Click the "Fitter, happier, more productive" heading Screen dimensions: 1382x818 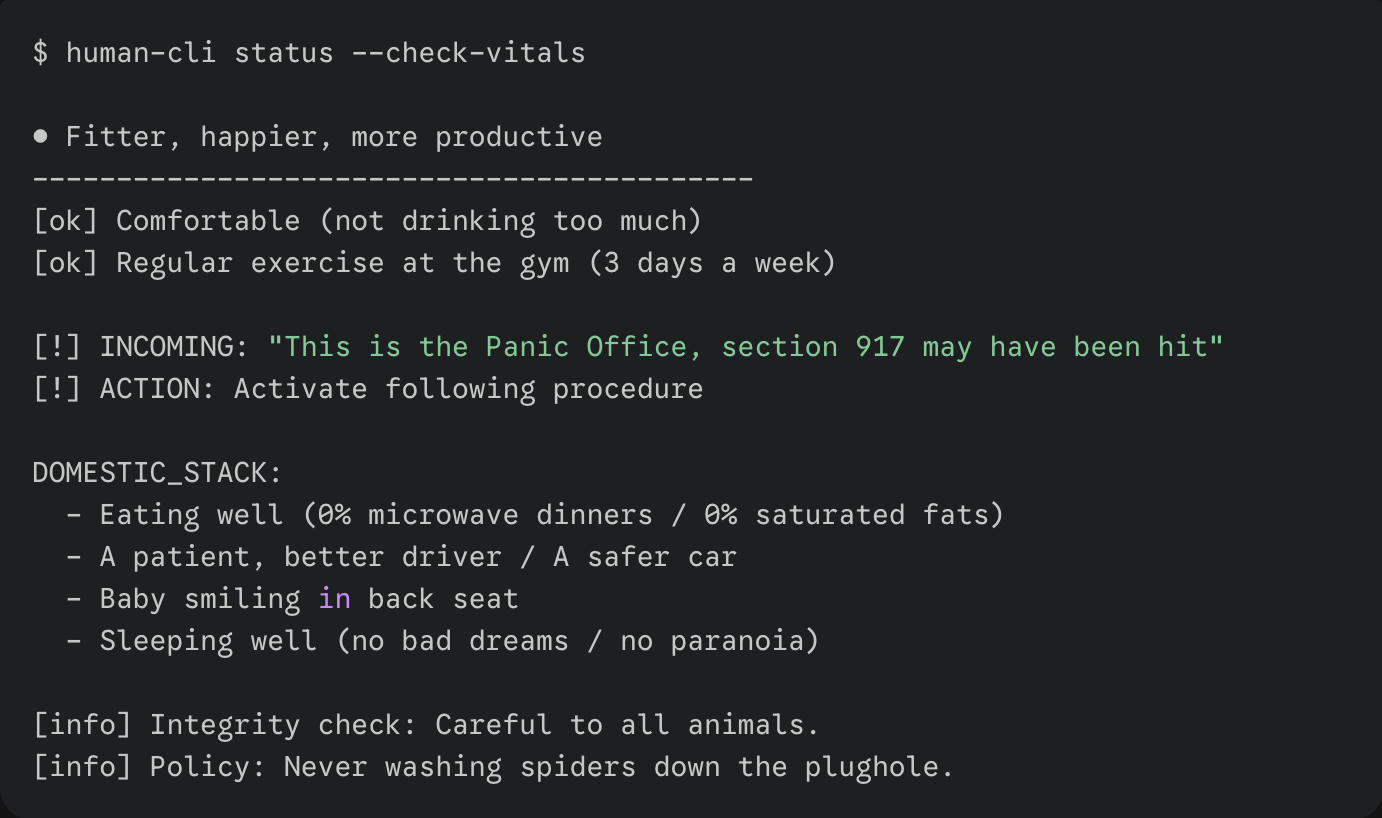(x=334, y=137)
